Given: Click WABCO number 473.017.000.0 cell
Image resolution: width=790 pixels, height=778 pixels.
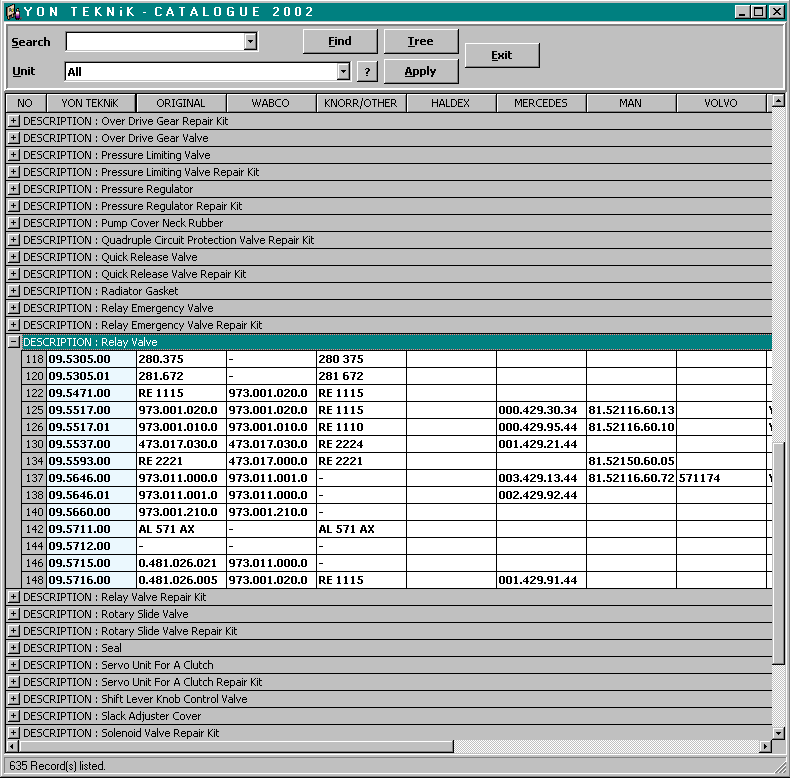Looking at the screenshot, I should 271,461.
